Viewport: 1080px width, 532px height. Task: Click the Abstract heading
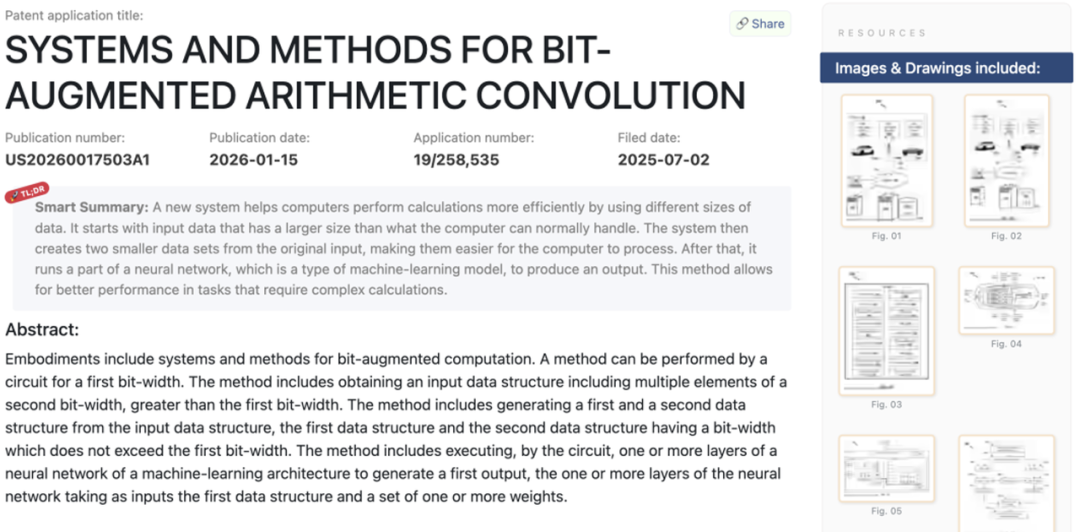tap(42, 329)
